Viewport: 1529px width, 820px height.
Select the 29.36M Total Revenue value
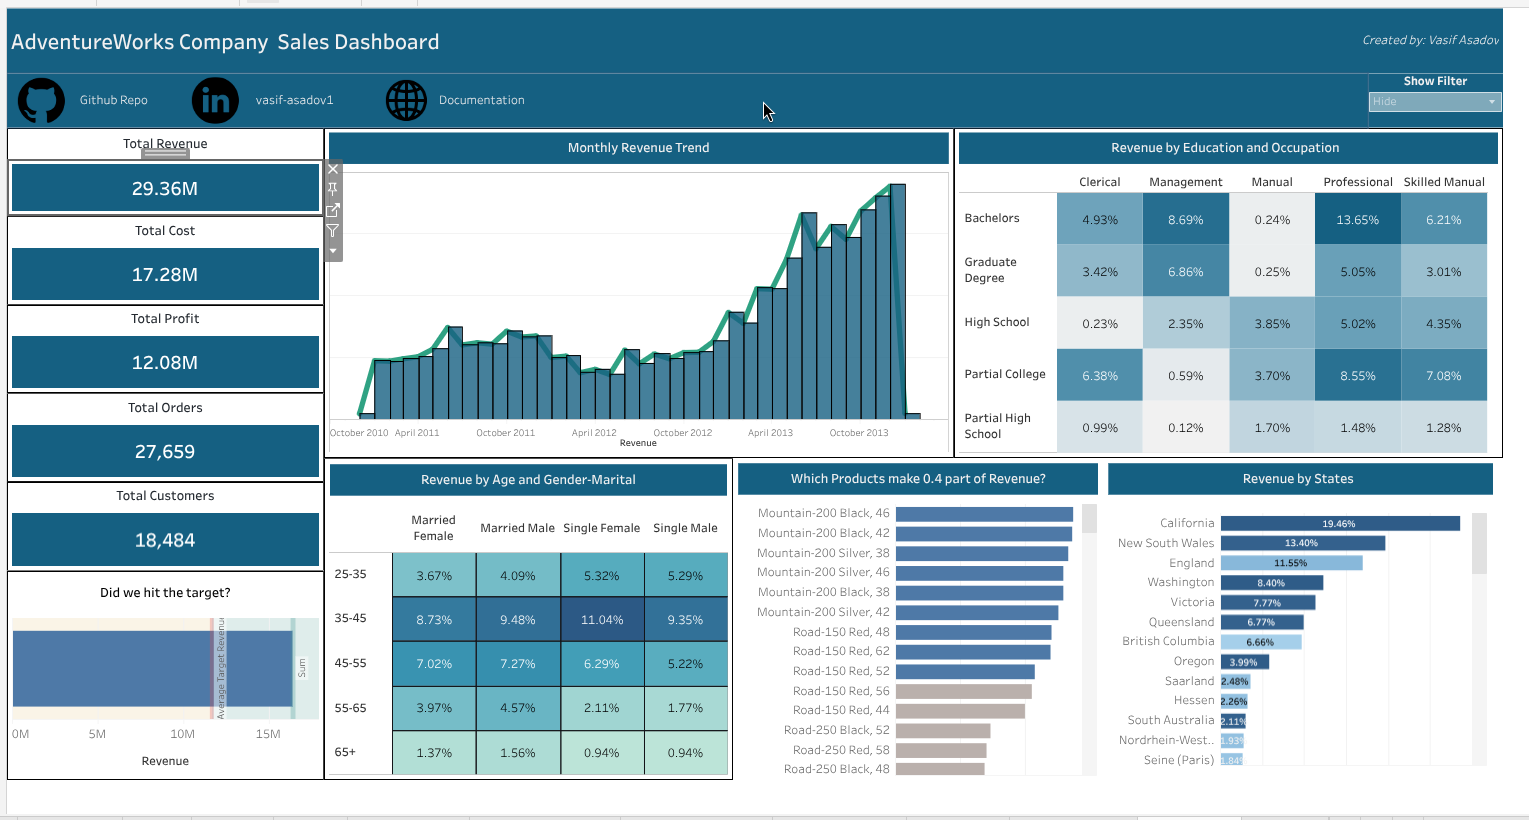pyautogui.click(x=165, y=188)
